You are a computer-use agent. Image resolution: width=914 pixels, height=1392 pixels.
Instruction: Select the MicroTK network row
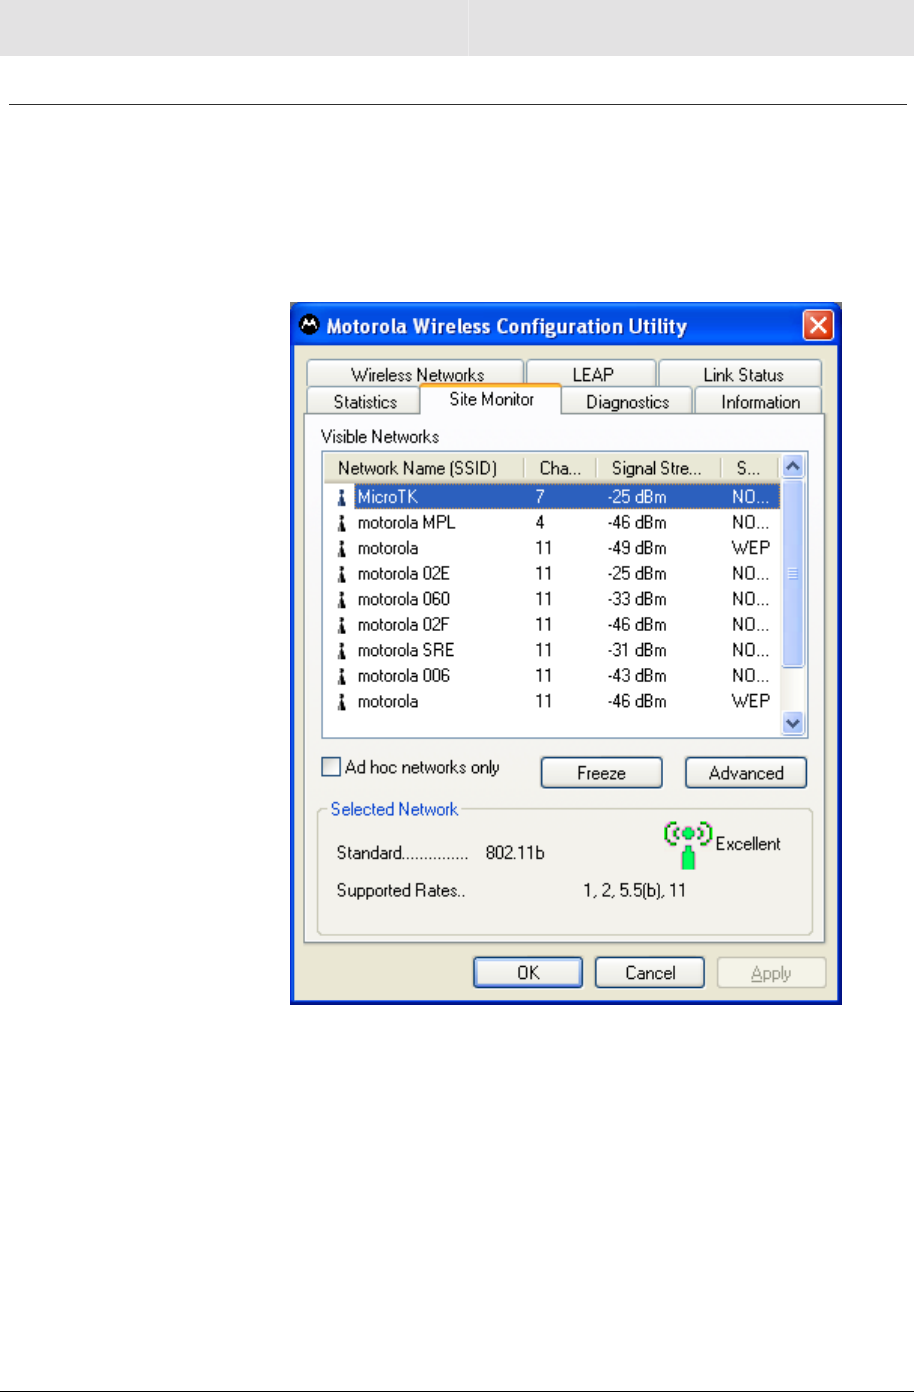click(551, 497)
